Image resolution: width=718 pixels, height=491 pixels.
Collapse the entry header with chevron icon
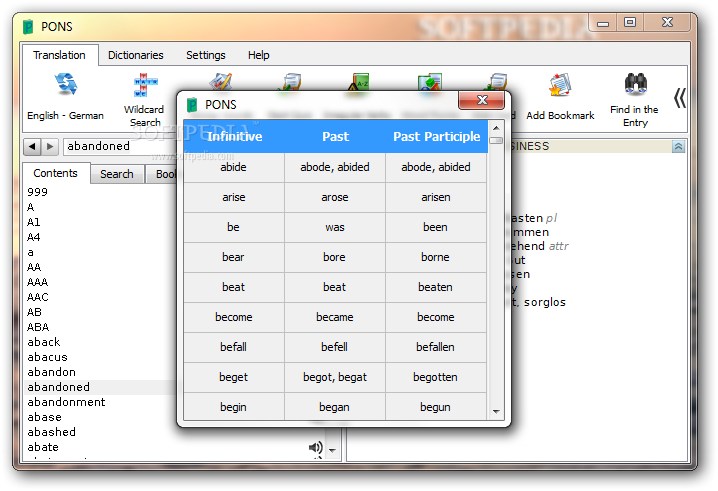click(678, 147)
